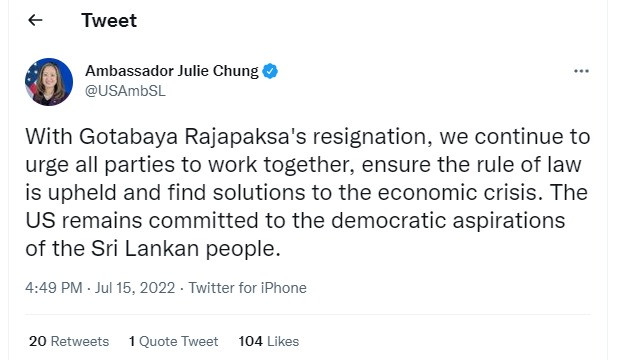Open Ambassador Julie Chung's profile name

click(172, 71)
